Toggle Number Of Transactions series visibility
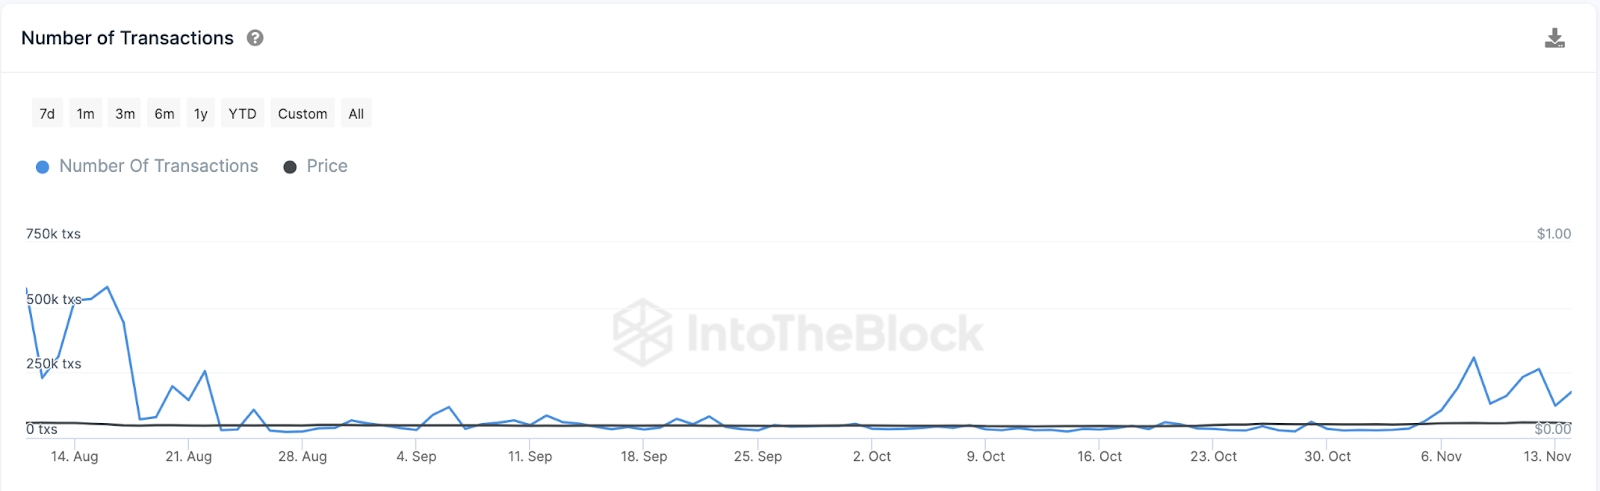 point(158,166)
